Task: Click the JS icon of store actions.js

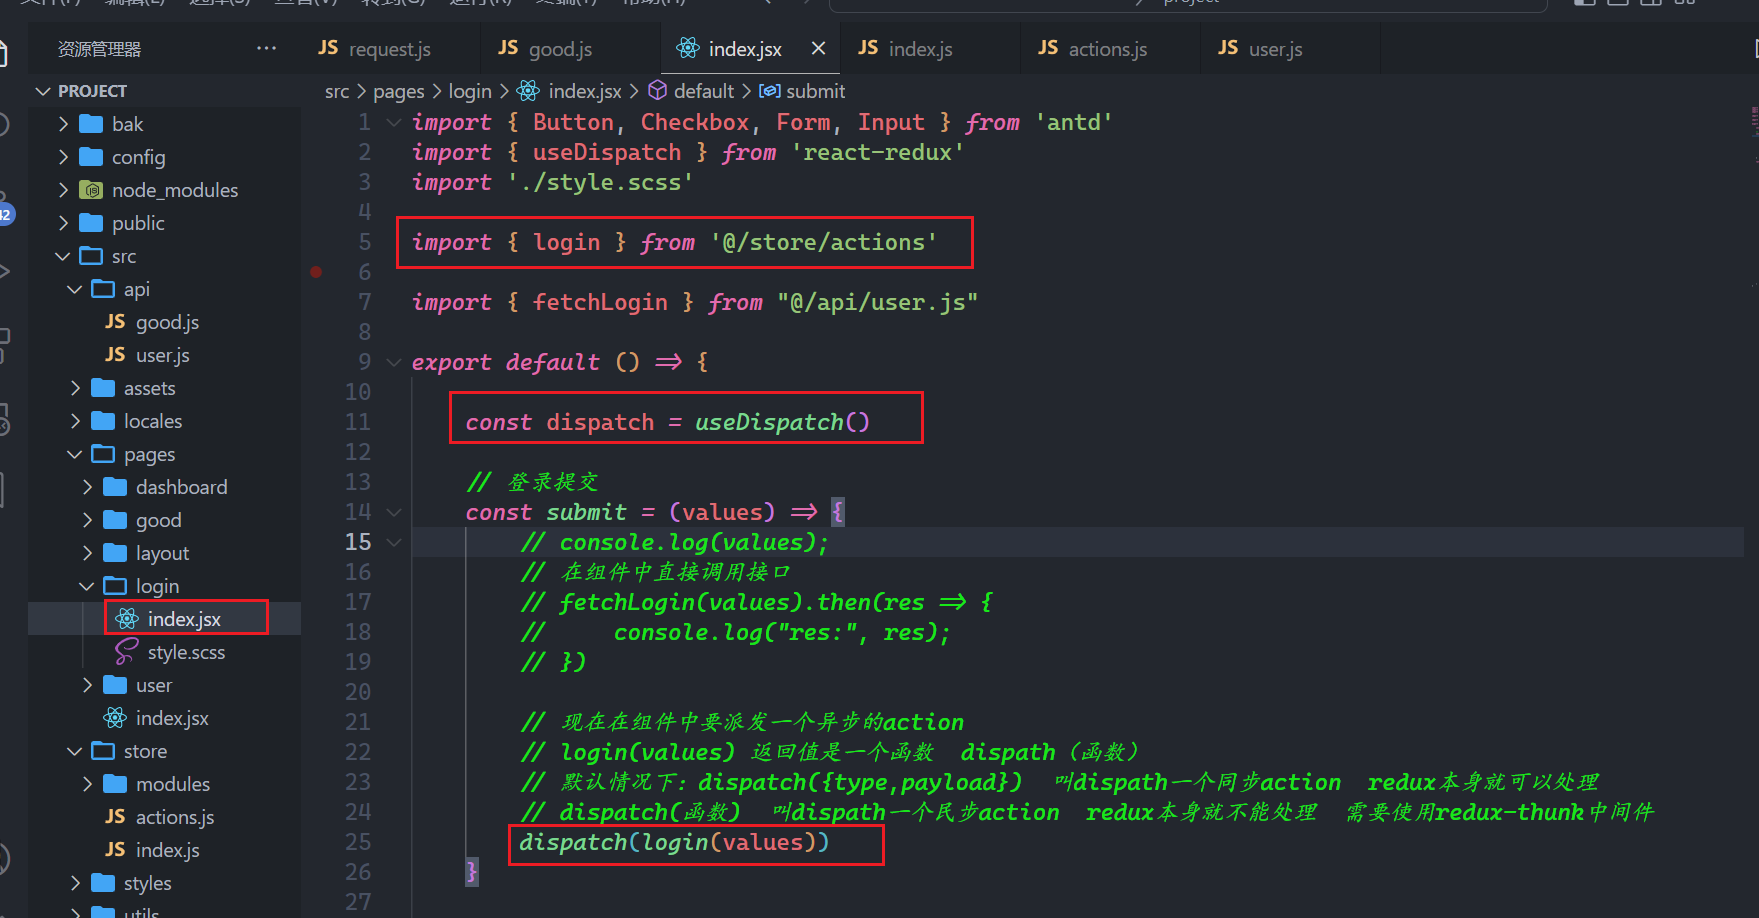Action: point(115,817)
